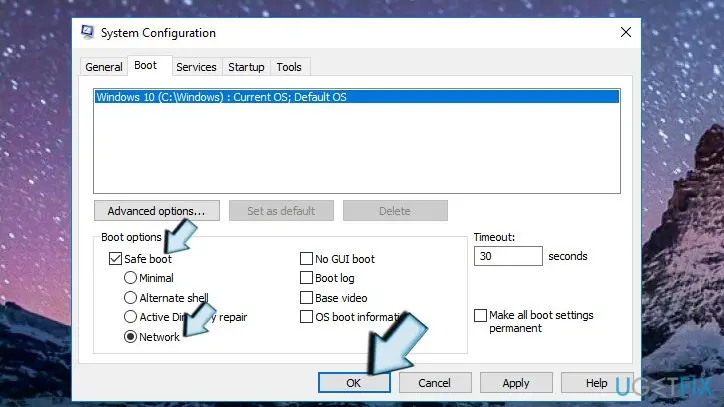Click the Cancel button
The height and width of the screenshot is (407, 724).
[x=434, y=383]
